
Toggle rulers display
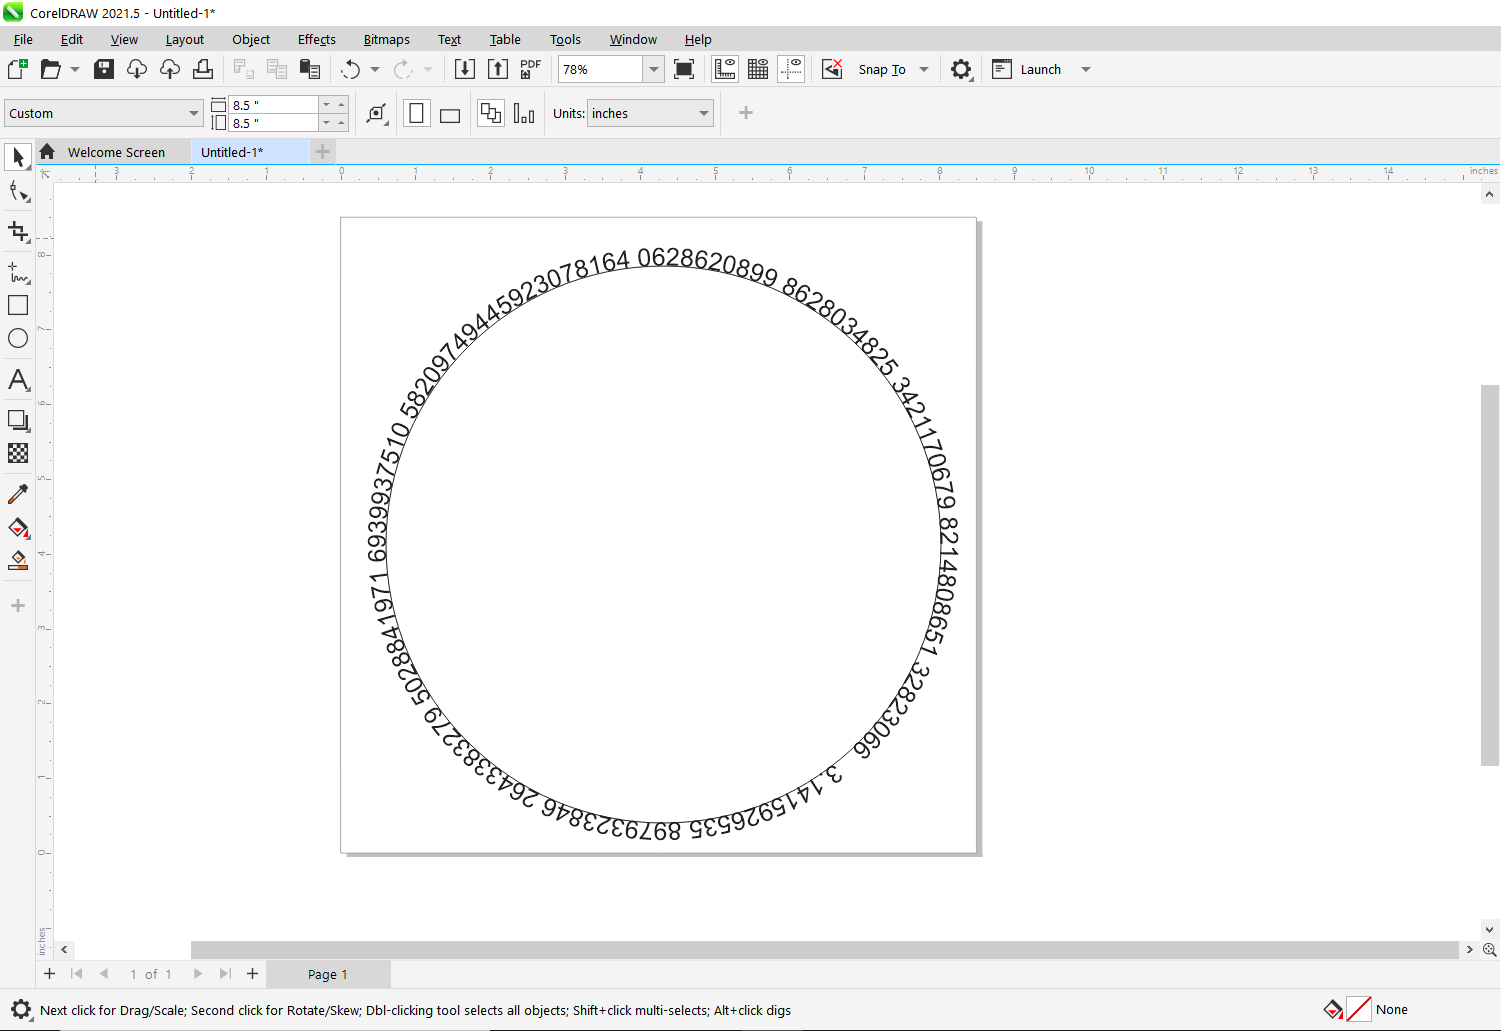725,69
